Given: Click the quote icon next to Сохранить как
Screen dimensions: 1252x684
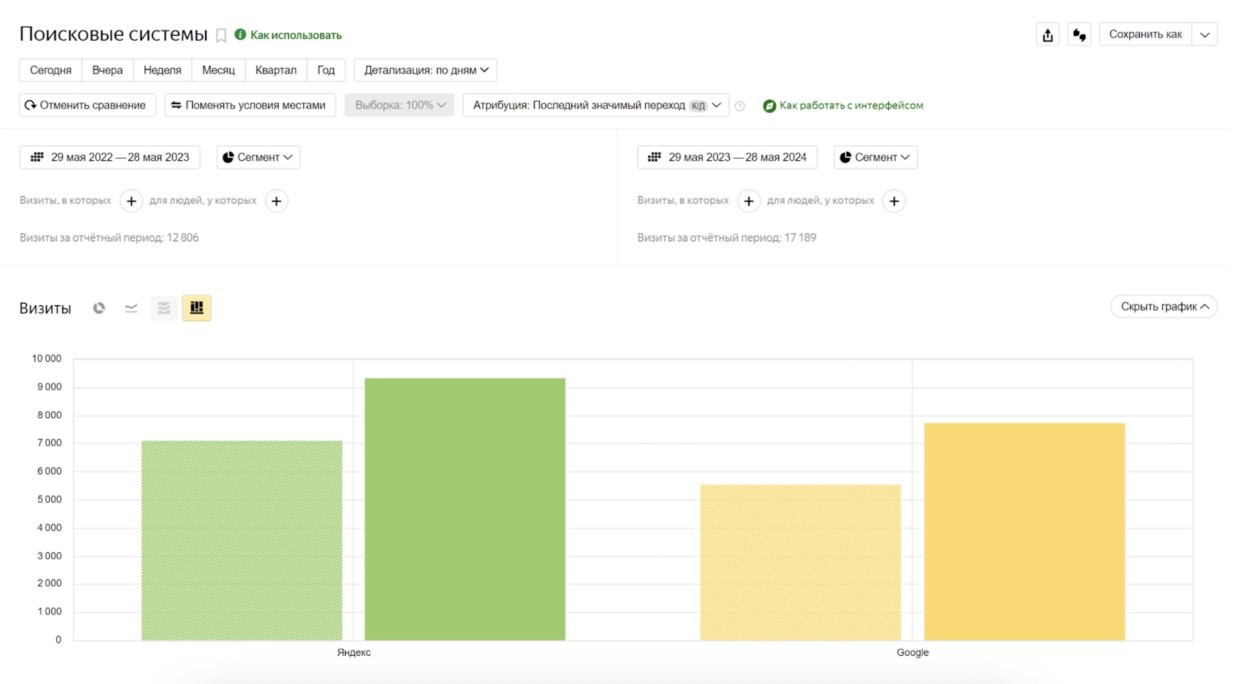Looking at the screenshot, I should [x=1079, y=35].
